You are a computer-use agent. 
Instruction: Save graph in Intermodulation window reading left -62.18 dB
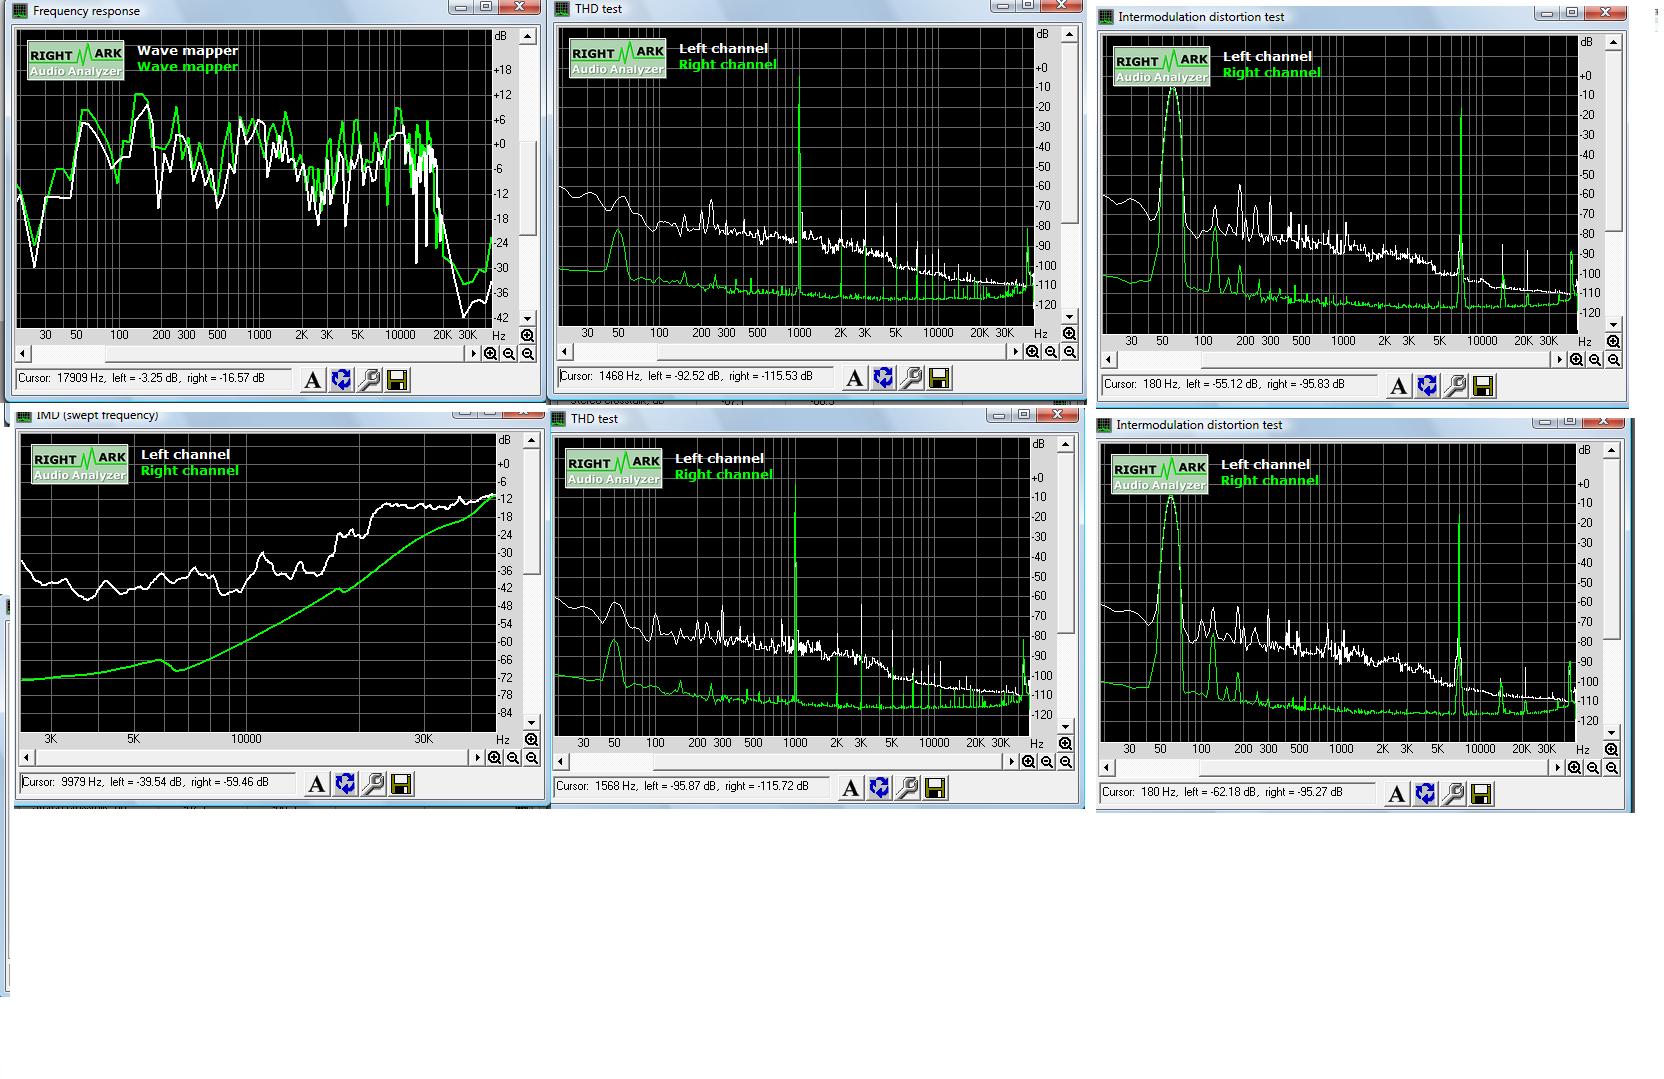pos(1480,794)
